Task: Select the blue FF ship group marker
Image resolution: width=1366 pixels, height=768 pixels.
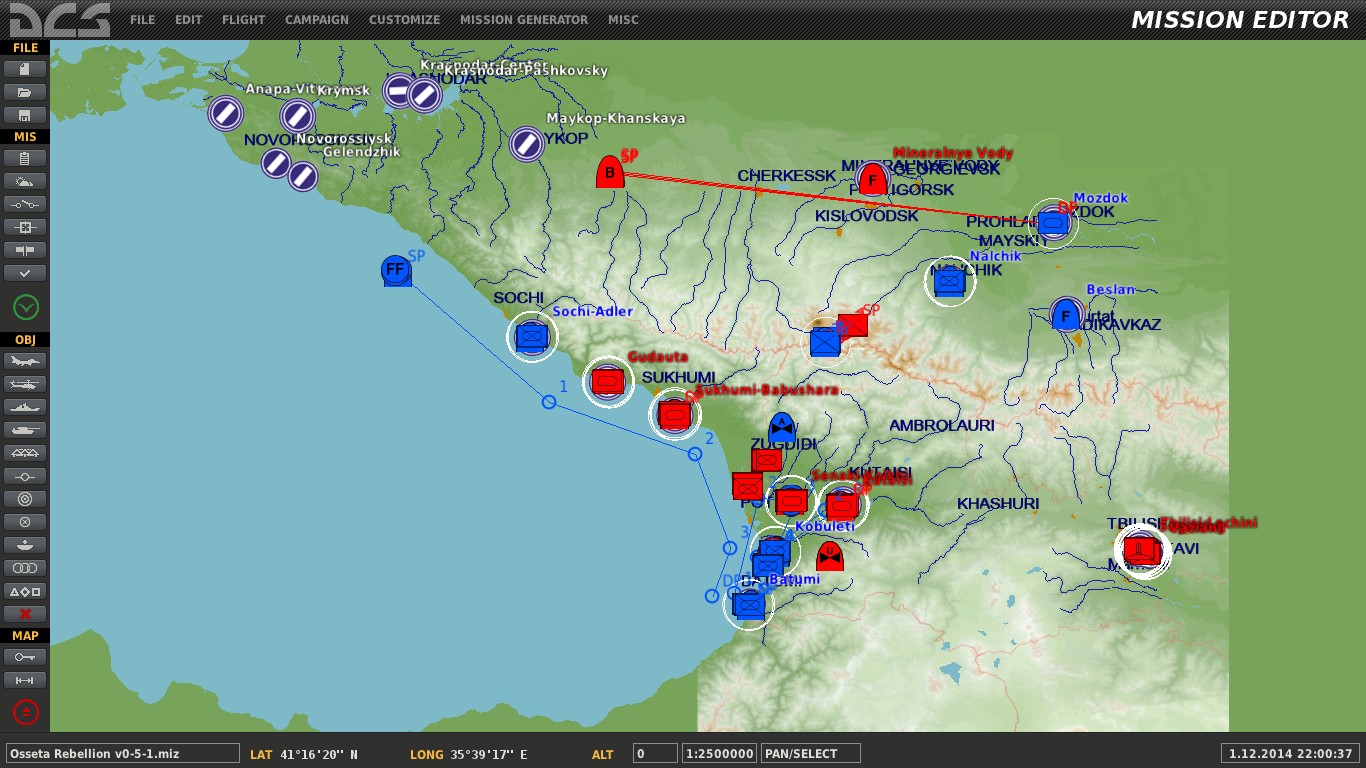Action: tap(396, 270)
